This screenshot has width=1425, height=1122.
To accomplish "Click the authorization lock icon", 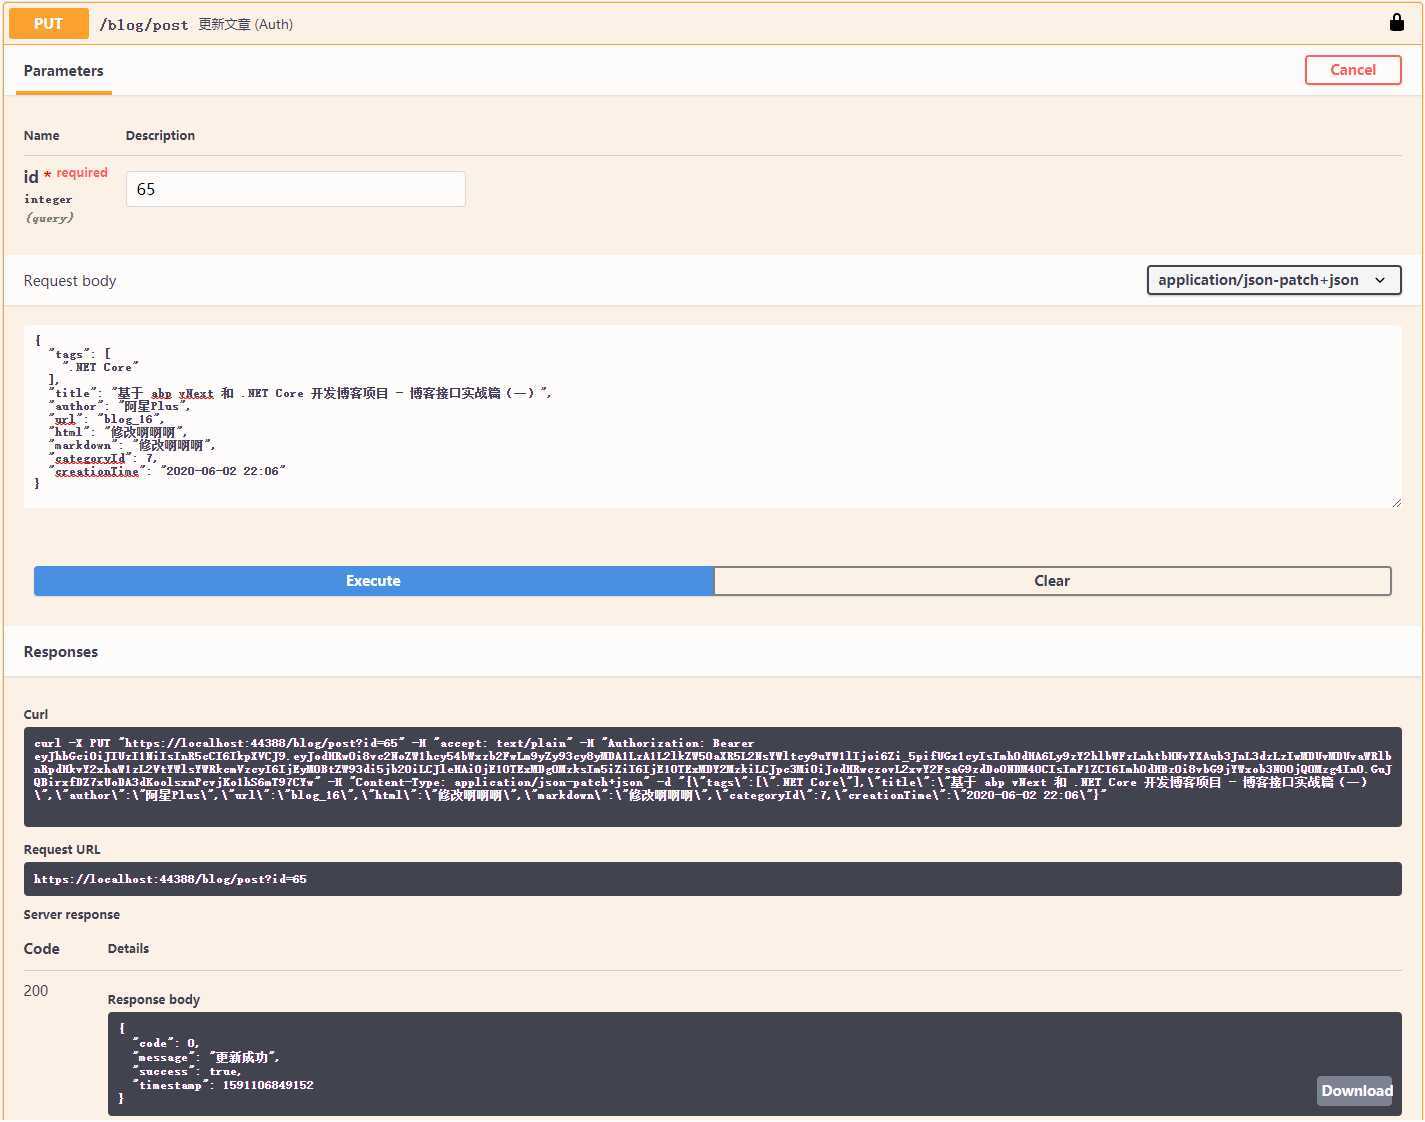I will (1397, 22).
